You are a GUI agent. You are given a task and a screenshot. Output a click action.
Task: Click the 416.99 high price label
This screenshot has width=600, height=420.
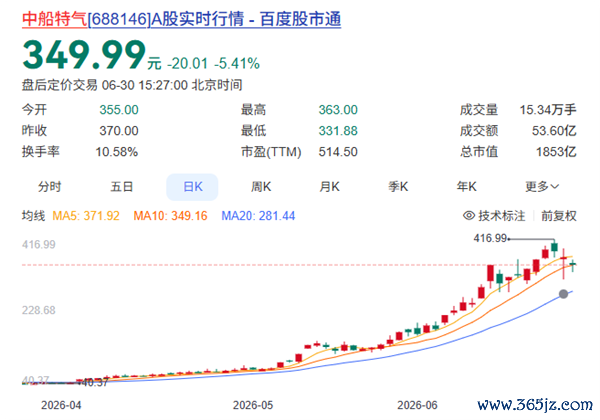point(490,238)
